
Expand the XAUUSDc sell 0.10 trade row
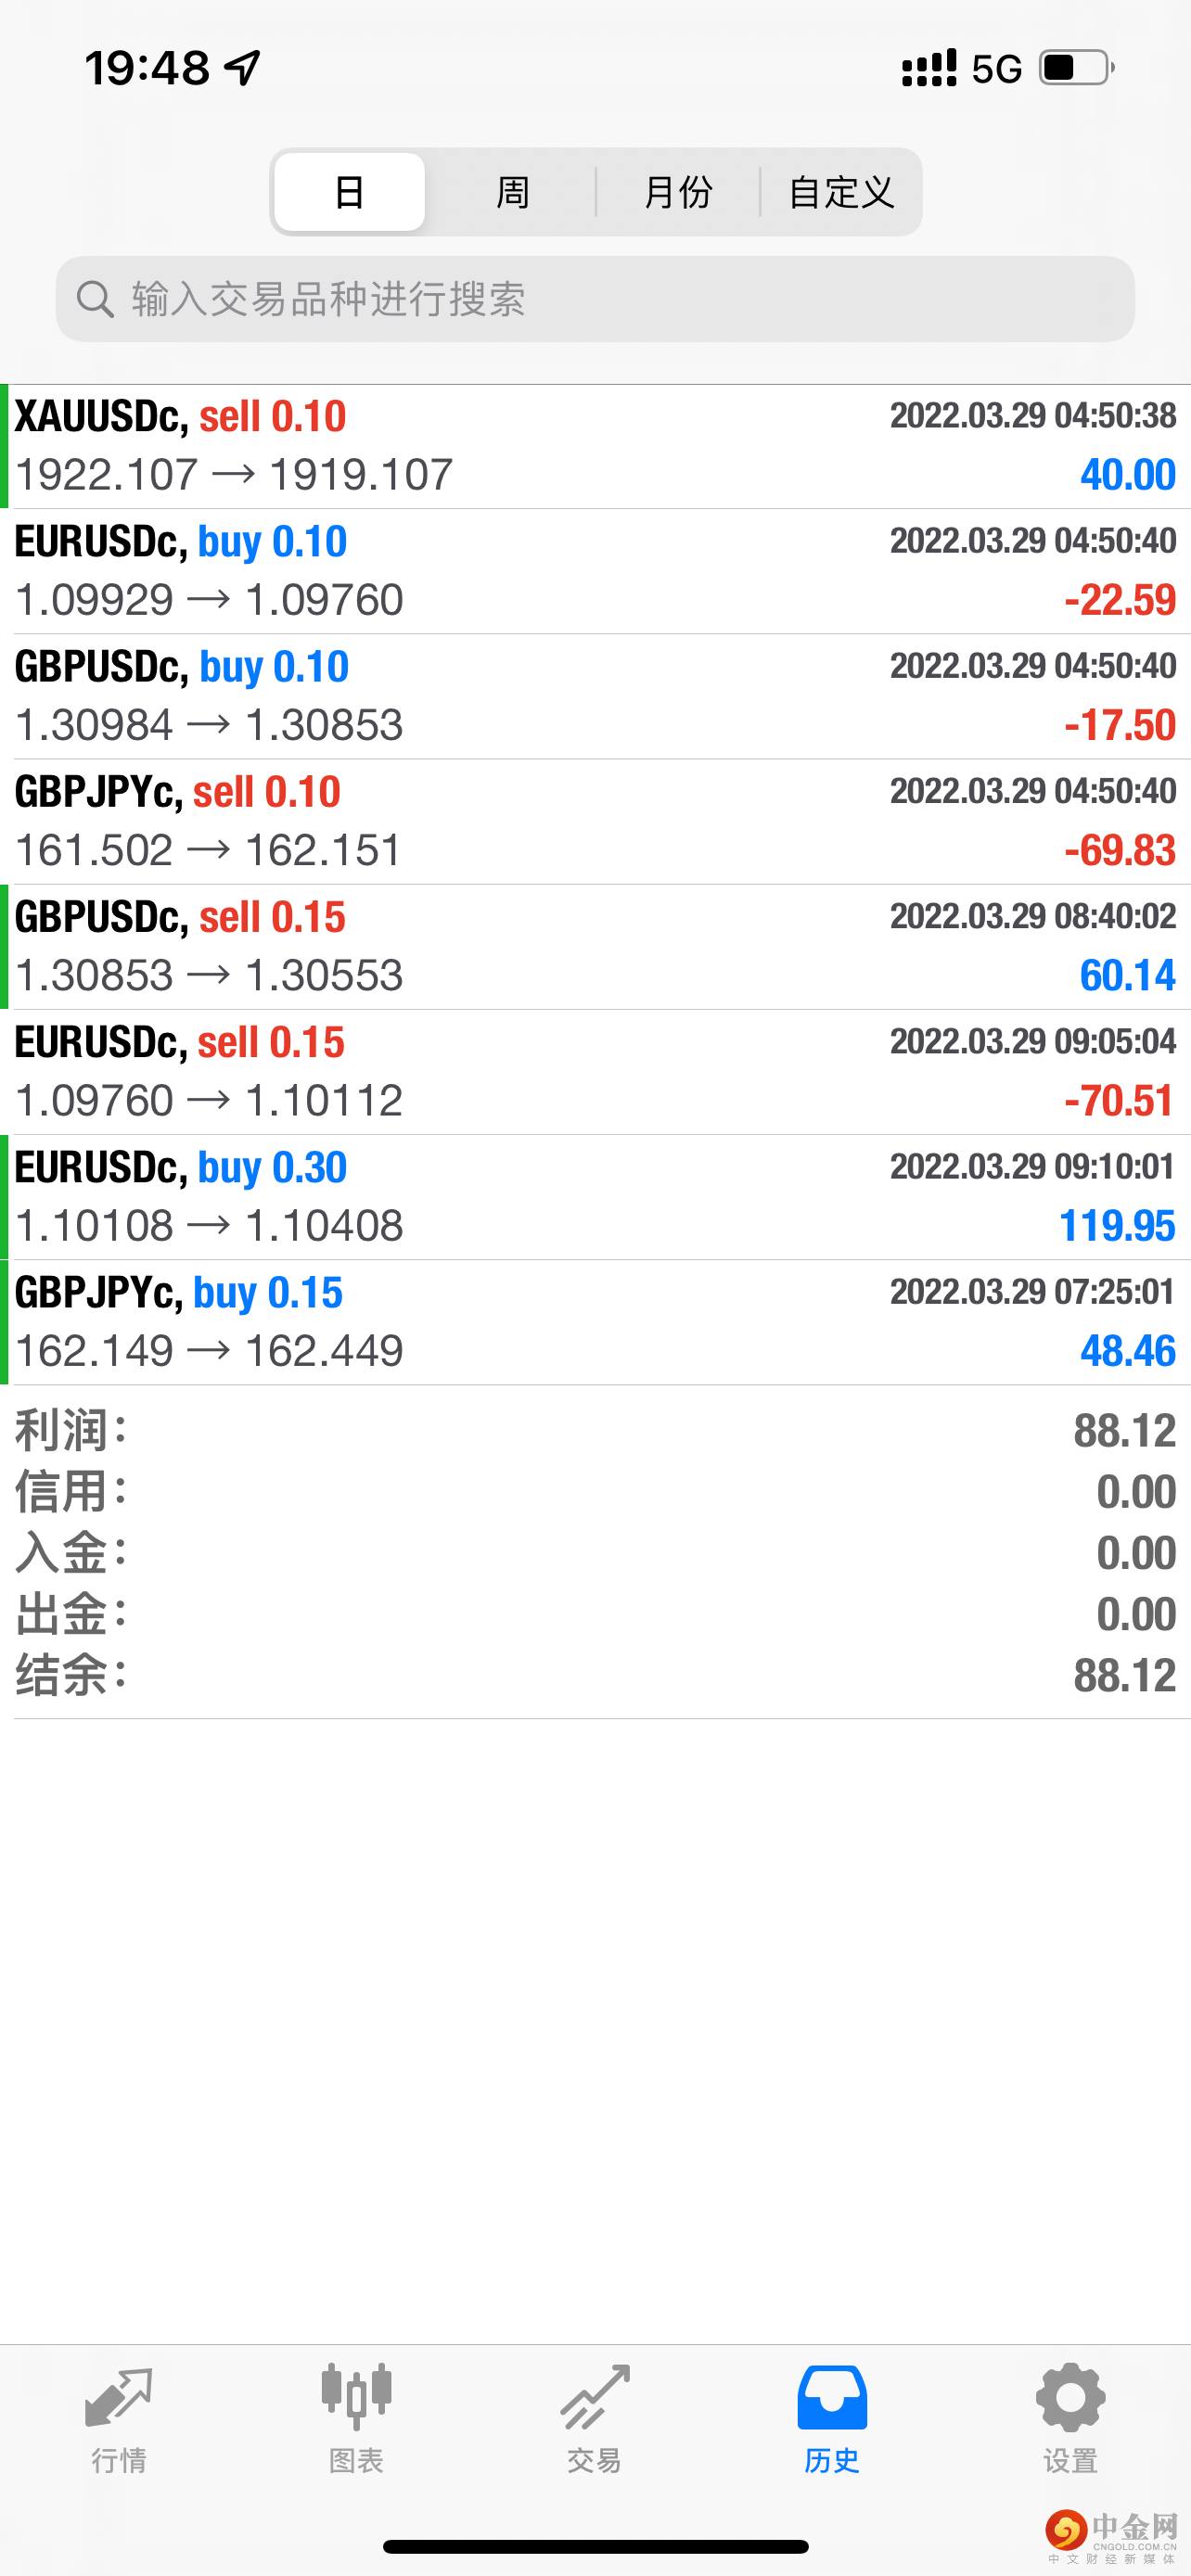[x=595, y=446]
